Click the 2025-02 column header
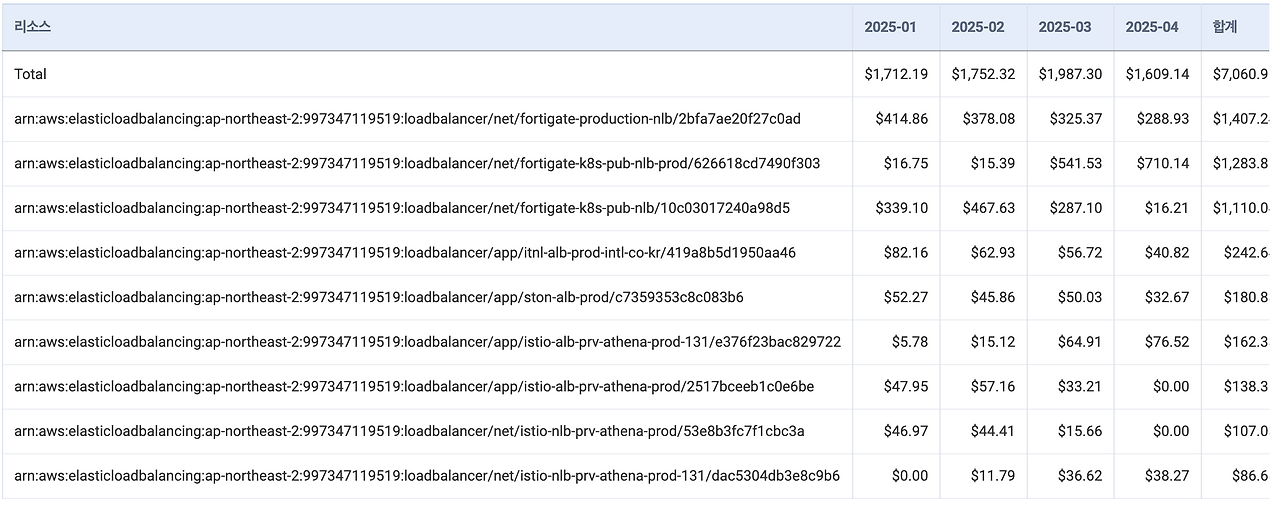The image size is (1280, 505). tap(983, 27)
